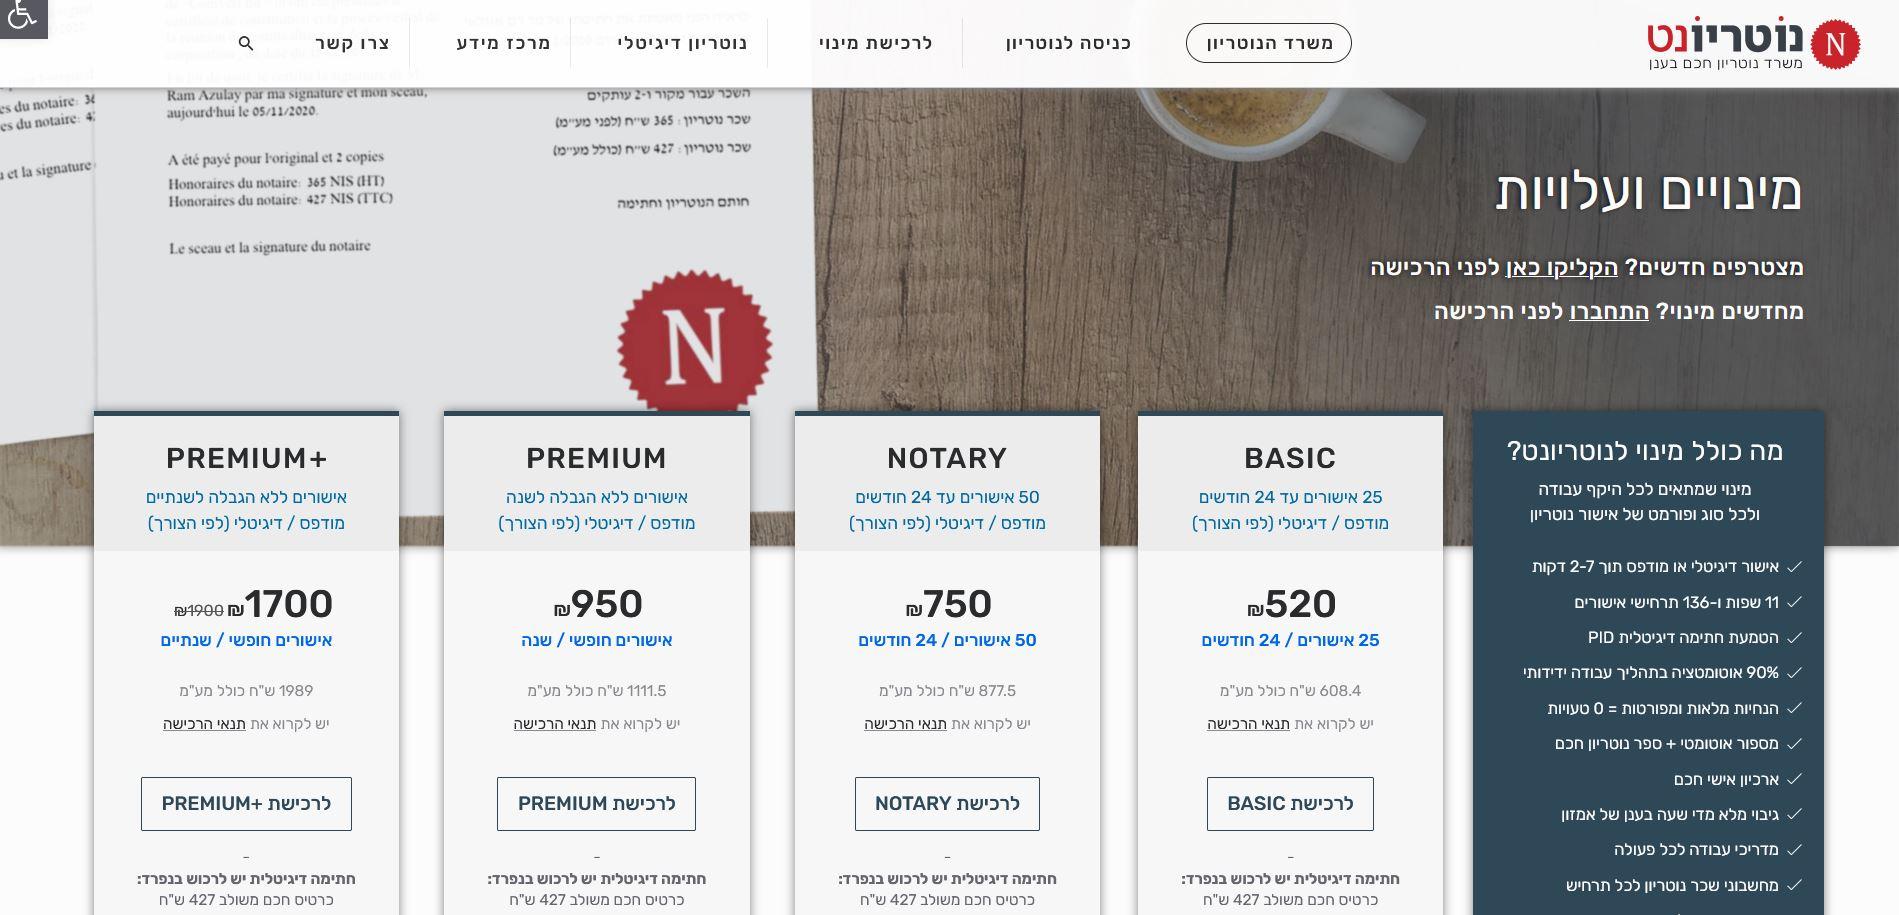Click the PREMIUM plan heading
This screenshot has width=1899, height=915.
point(596,458)
